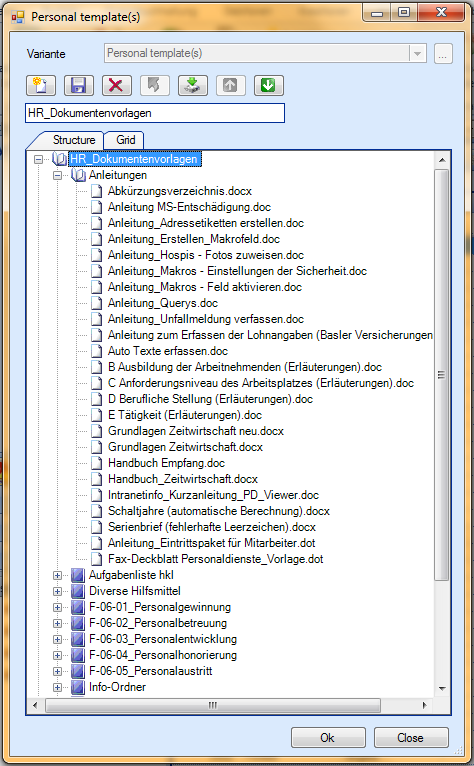The width and height of the screenshot is (474, 766).
Task: Save using the floppy disk icon
Action: click(x=79, y=85)
